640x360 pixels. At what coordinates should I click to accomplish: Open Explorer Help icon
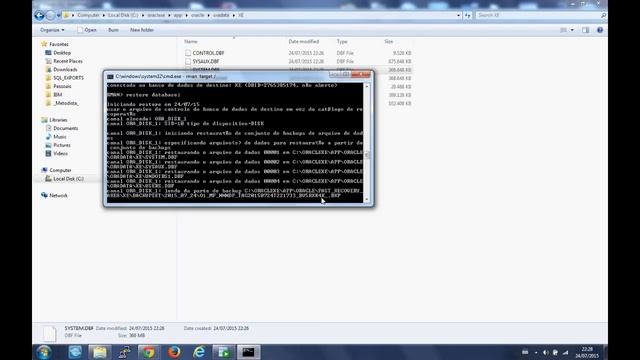[x=600, y=30]
